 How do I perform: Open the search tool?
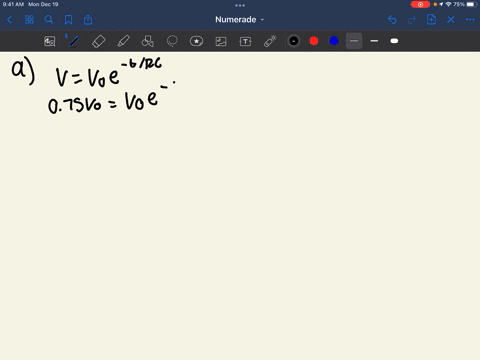click(49, 20)
